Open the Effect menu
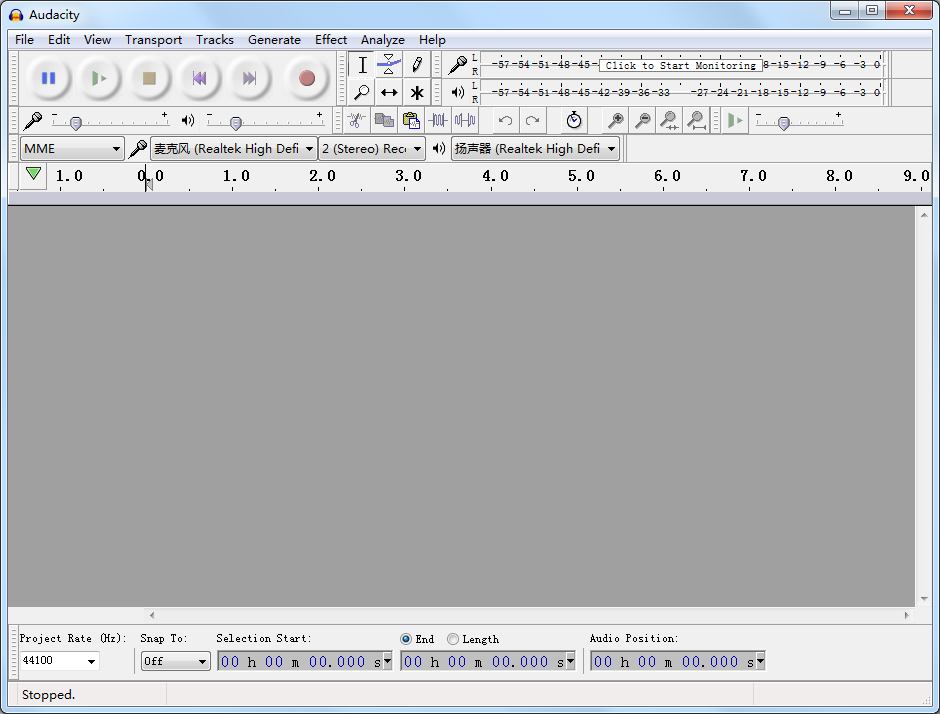This screenshot has width=940, height=714. click(x=331, y=40)
